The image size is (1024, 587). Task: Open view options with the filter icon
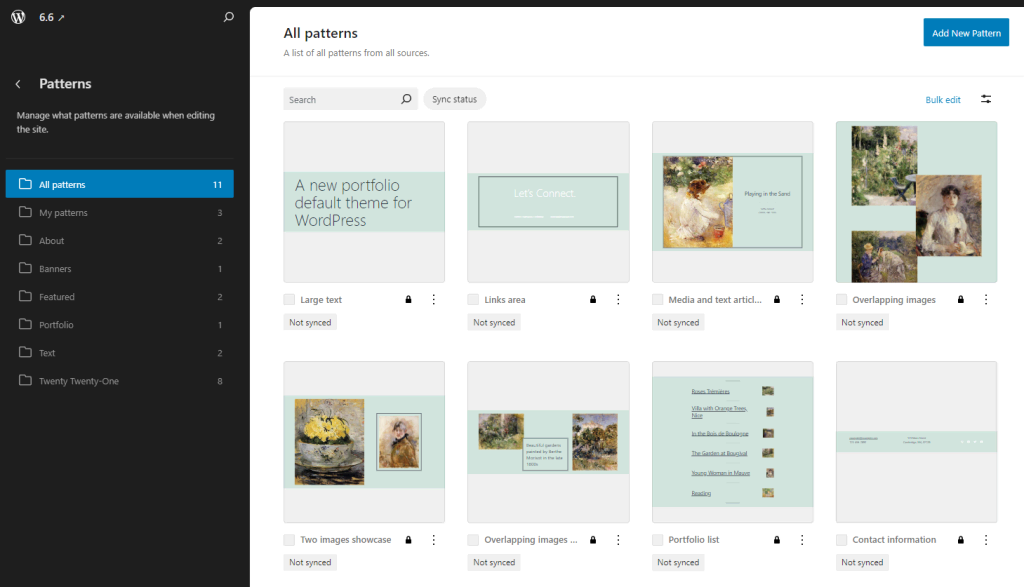tap(985, 99)
